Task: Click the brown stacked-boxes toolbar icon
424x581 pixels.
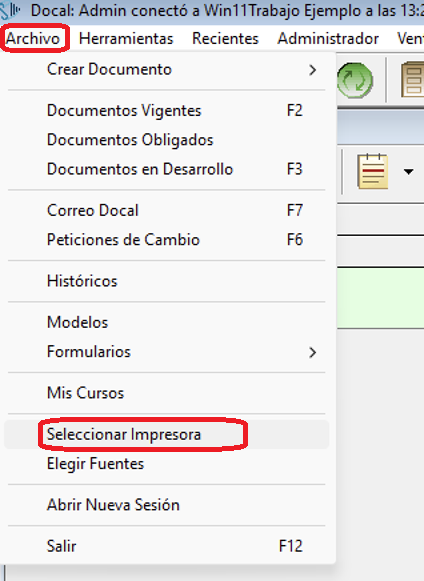Action: (x=413, y=80)
